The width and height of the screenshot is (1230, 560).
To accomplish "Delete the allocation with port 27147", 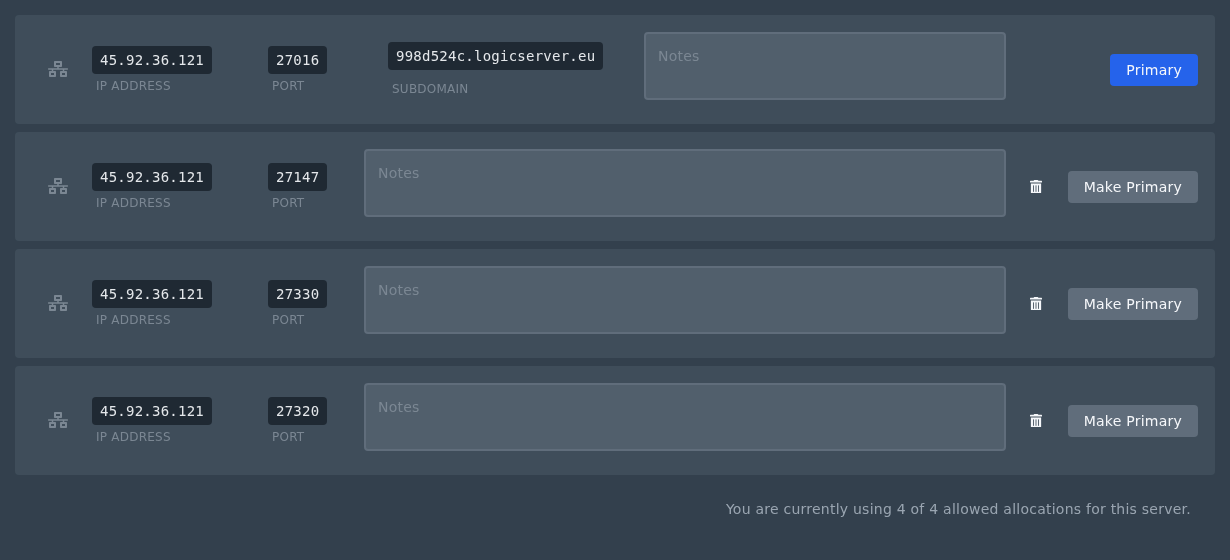I will point(1036,187).
